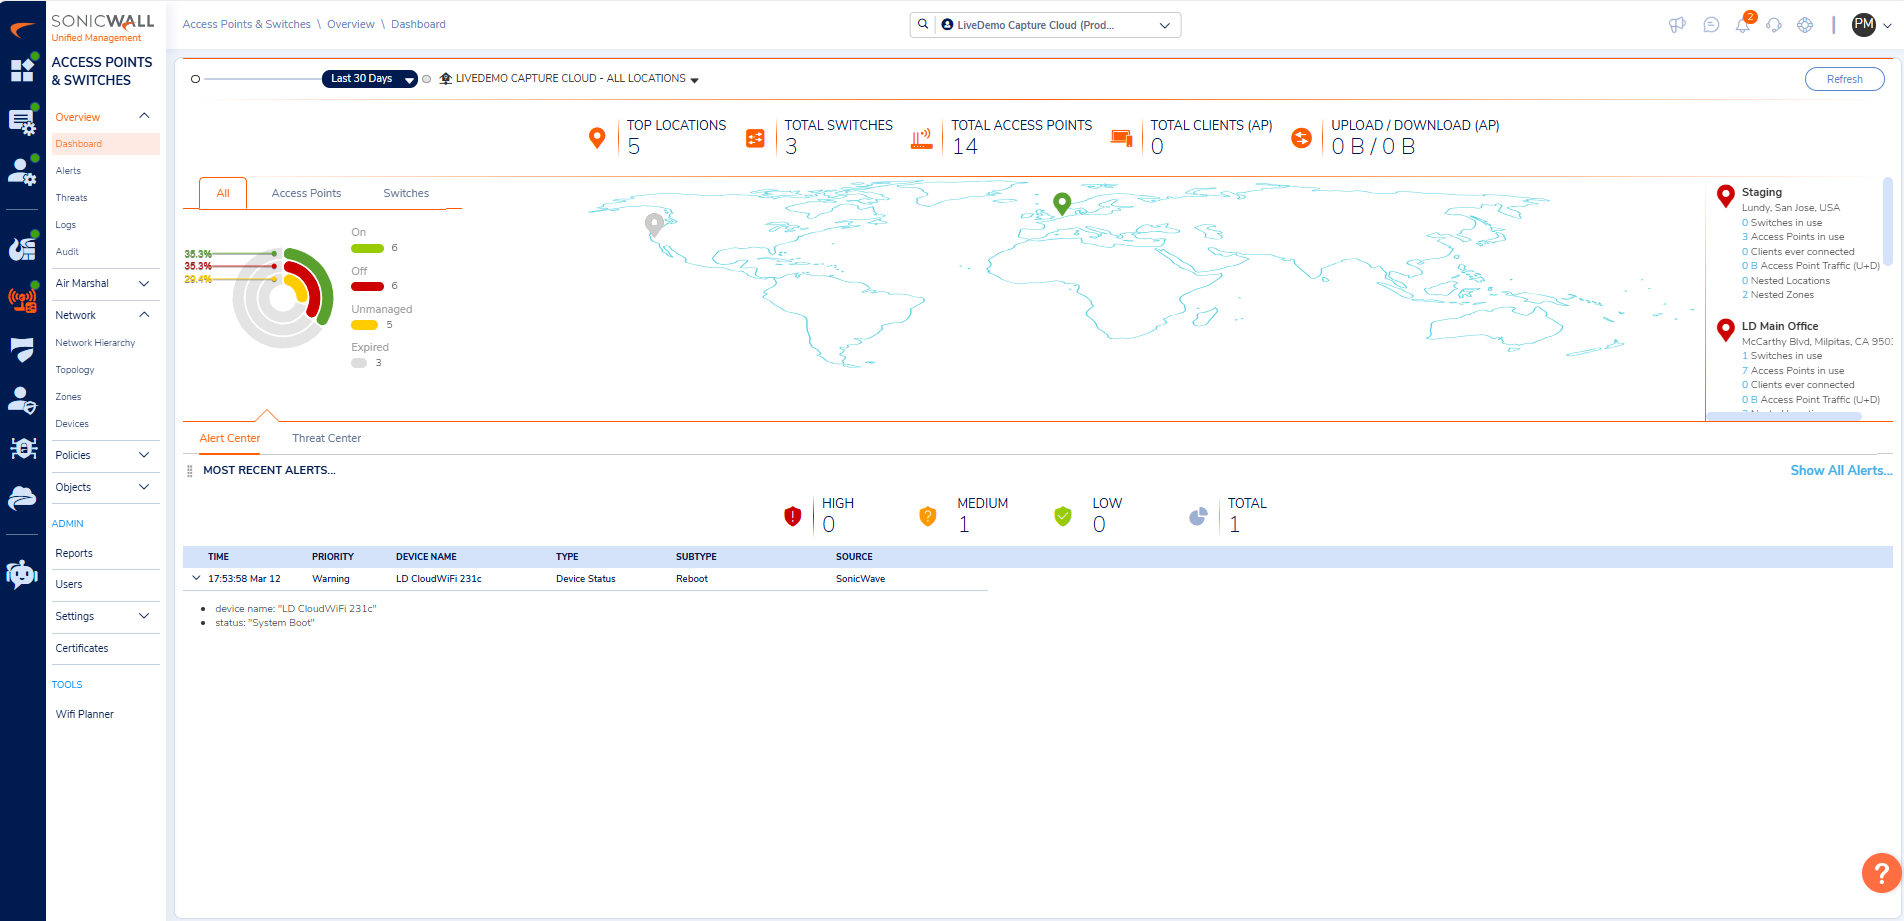Click the megaphone announcements icon

1677,25
